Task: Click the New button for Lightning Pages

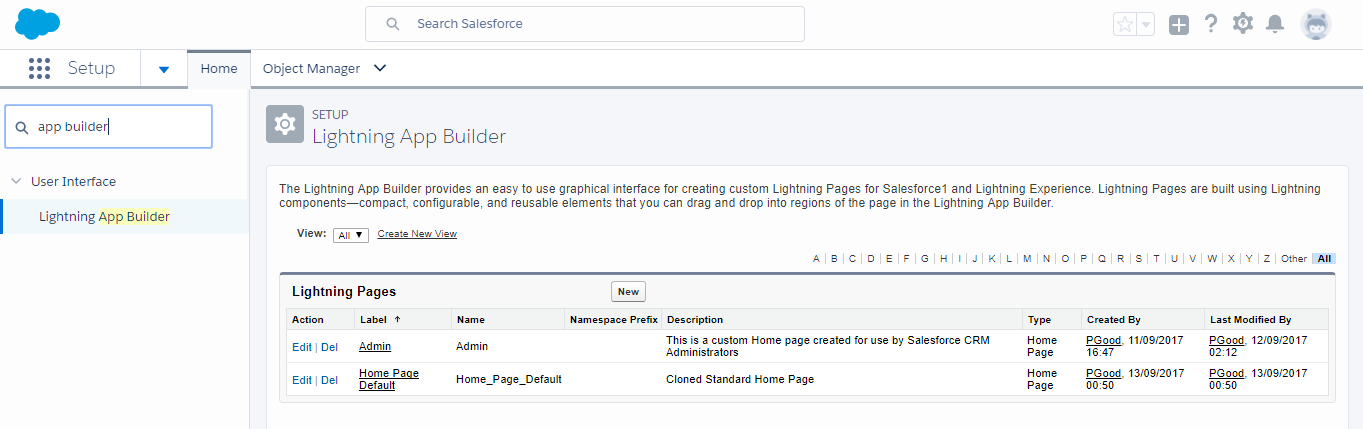Action: click(628, 292)
